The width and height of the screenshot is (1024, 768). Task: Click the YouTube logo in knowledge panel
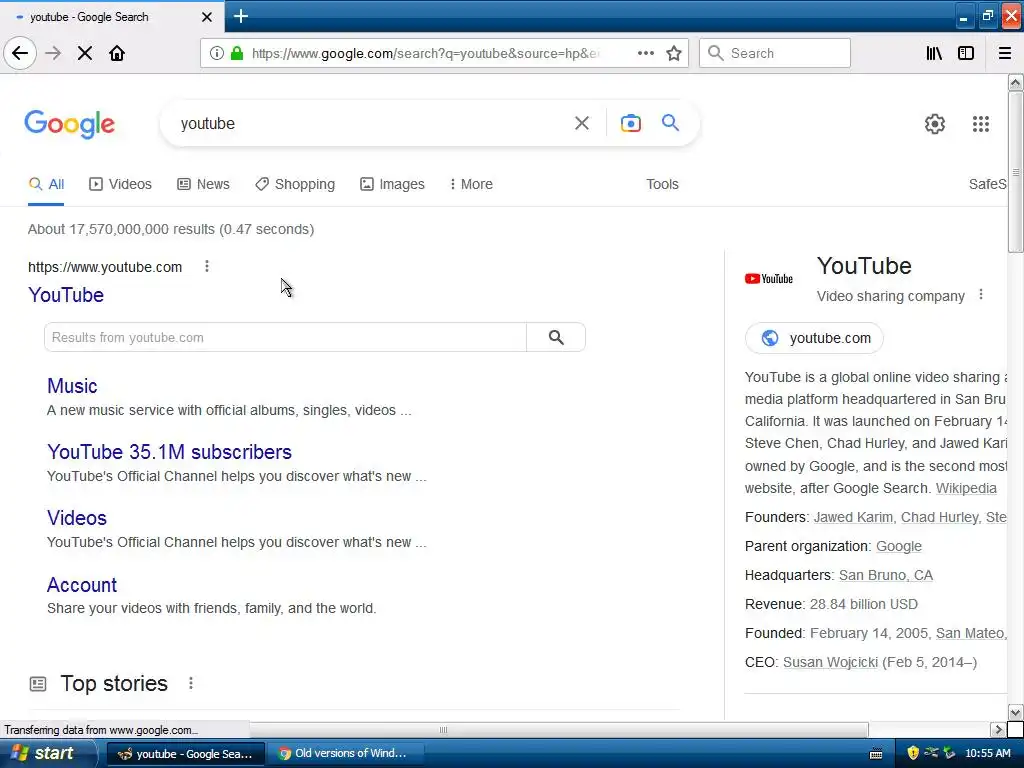[769, 279]
